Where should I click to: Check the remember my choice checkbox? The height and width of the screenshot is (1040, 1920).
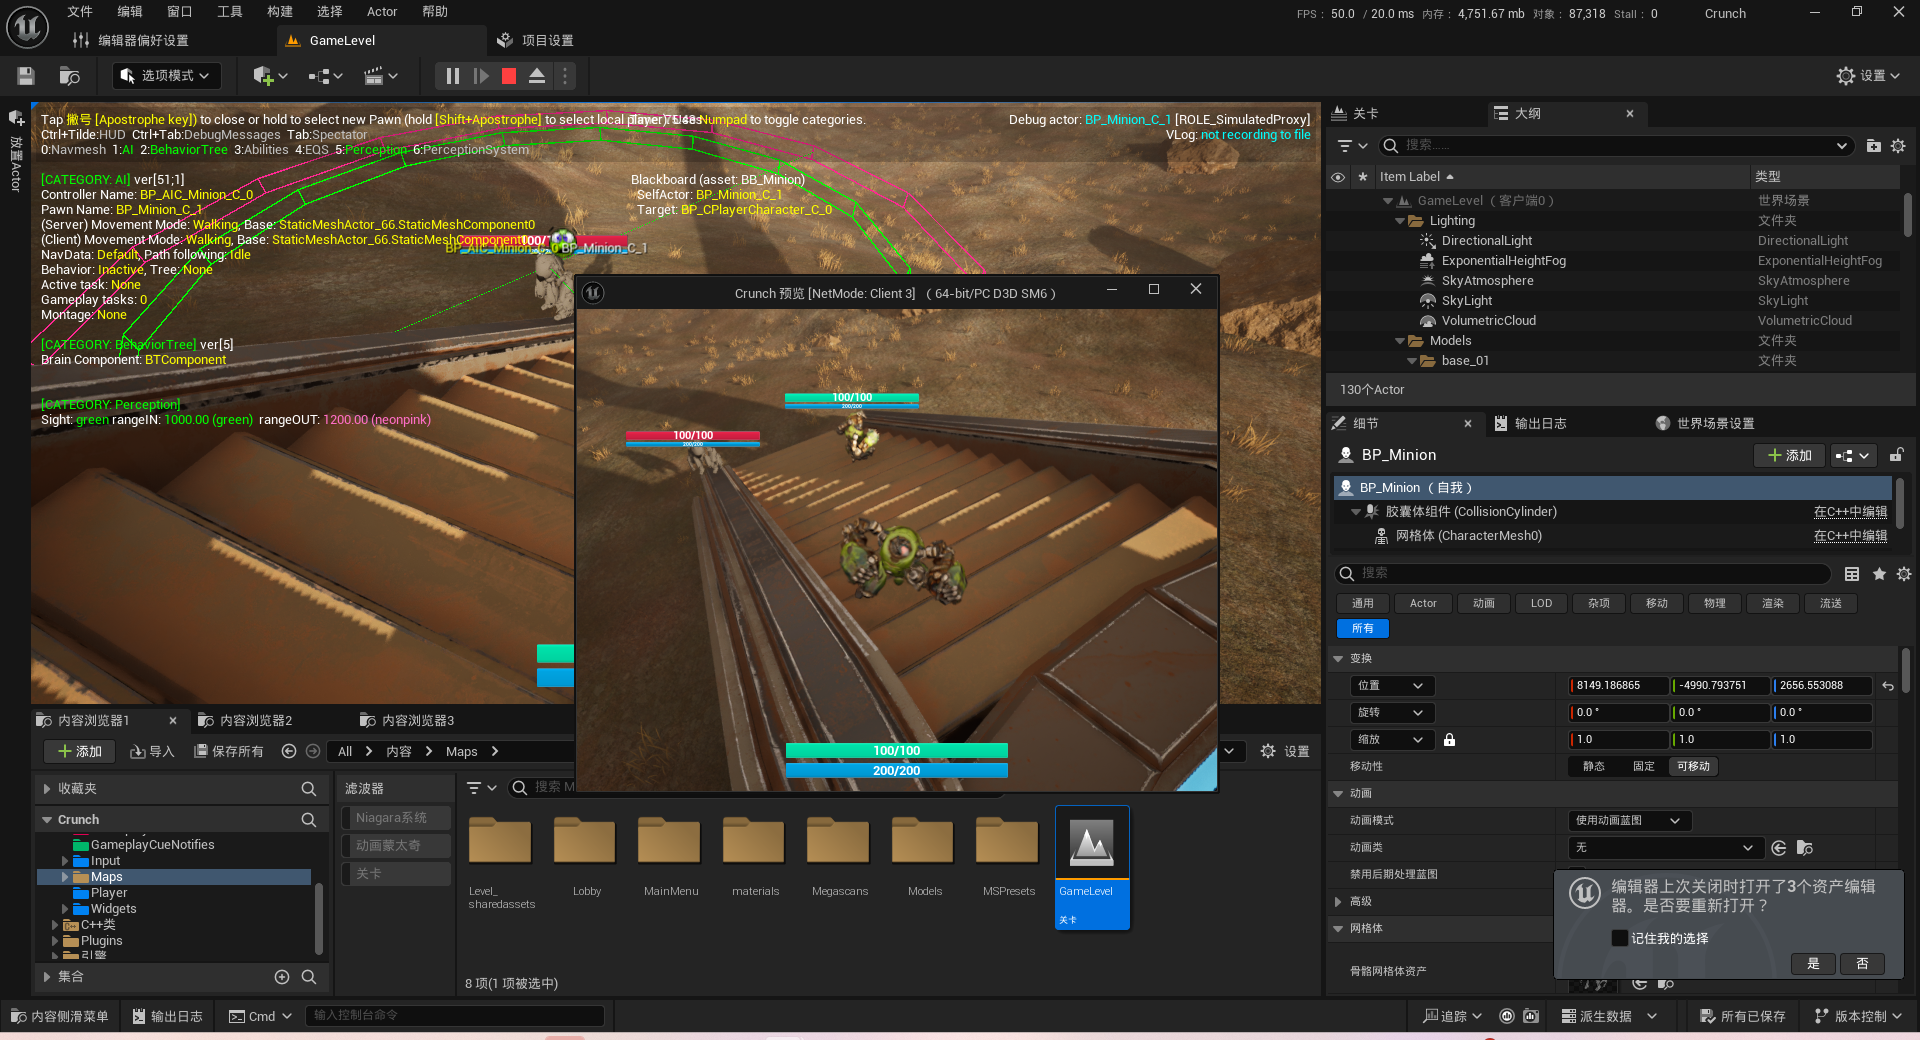1619,938
